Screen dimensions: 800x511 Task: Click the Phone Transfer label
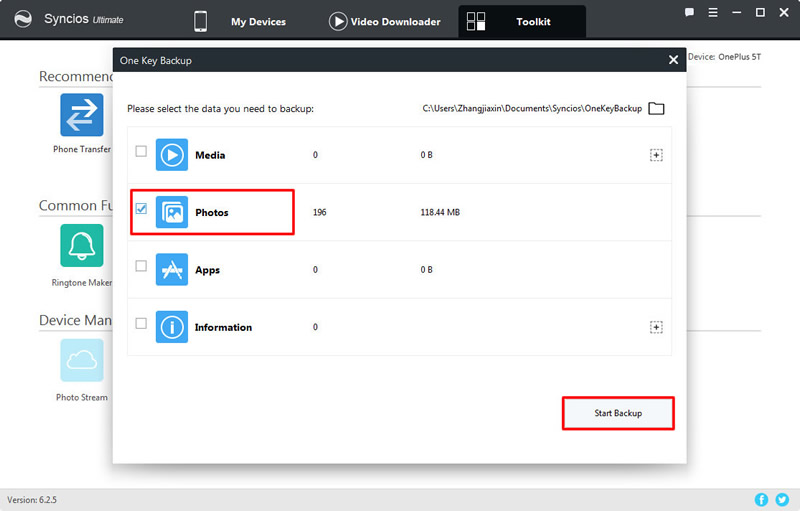click(x=82, y=149)
